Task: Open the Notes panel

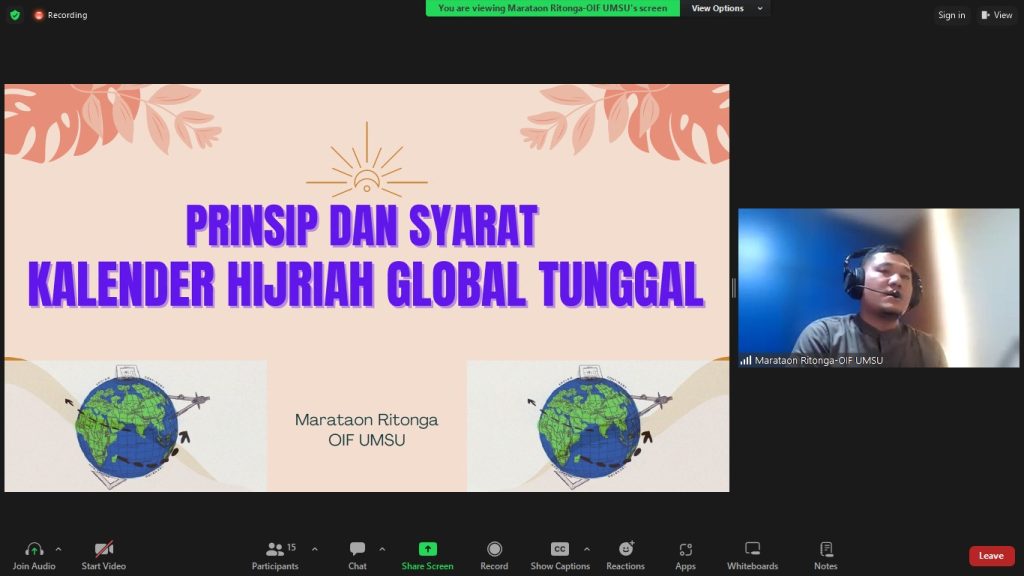Action: (x=826, y=555)
